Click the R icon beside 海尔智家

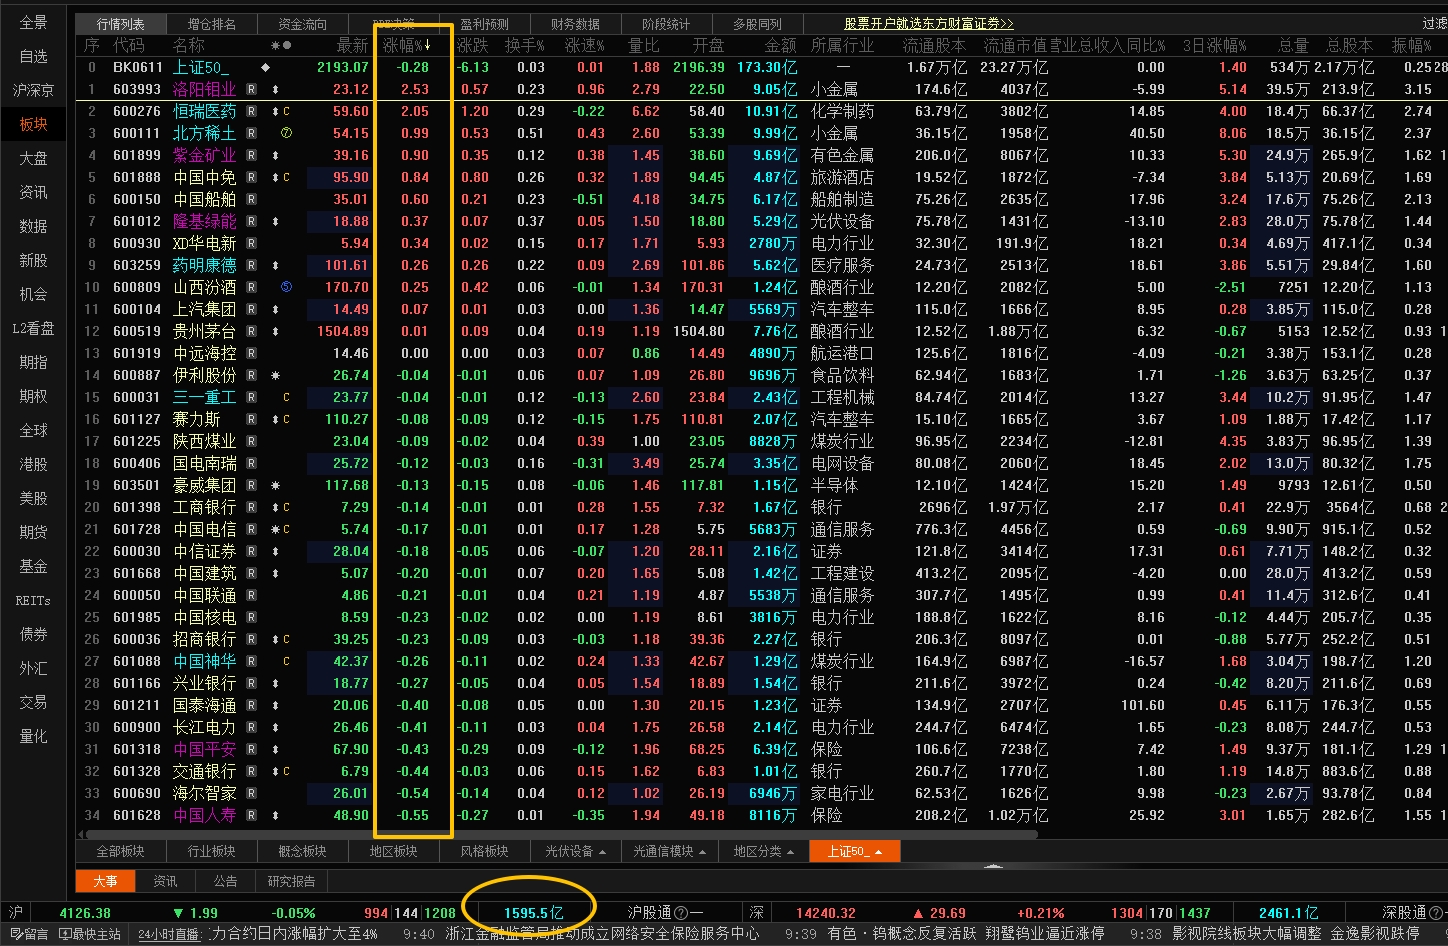(252, 793)
